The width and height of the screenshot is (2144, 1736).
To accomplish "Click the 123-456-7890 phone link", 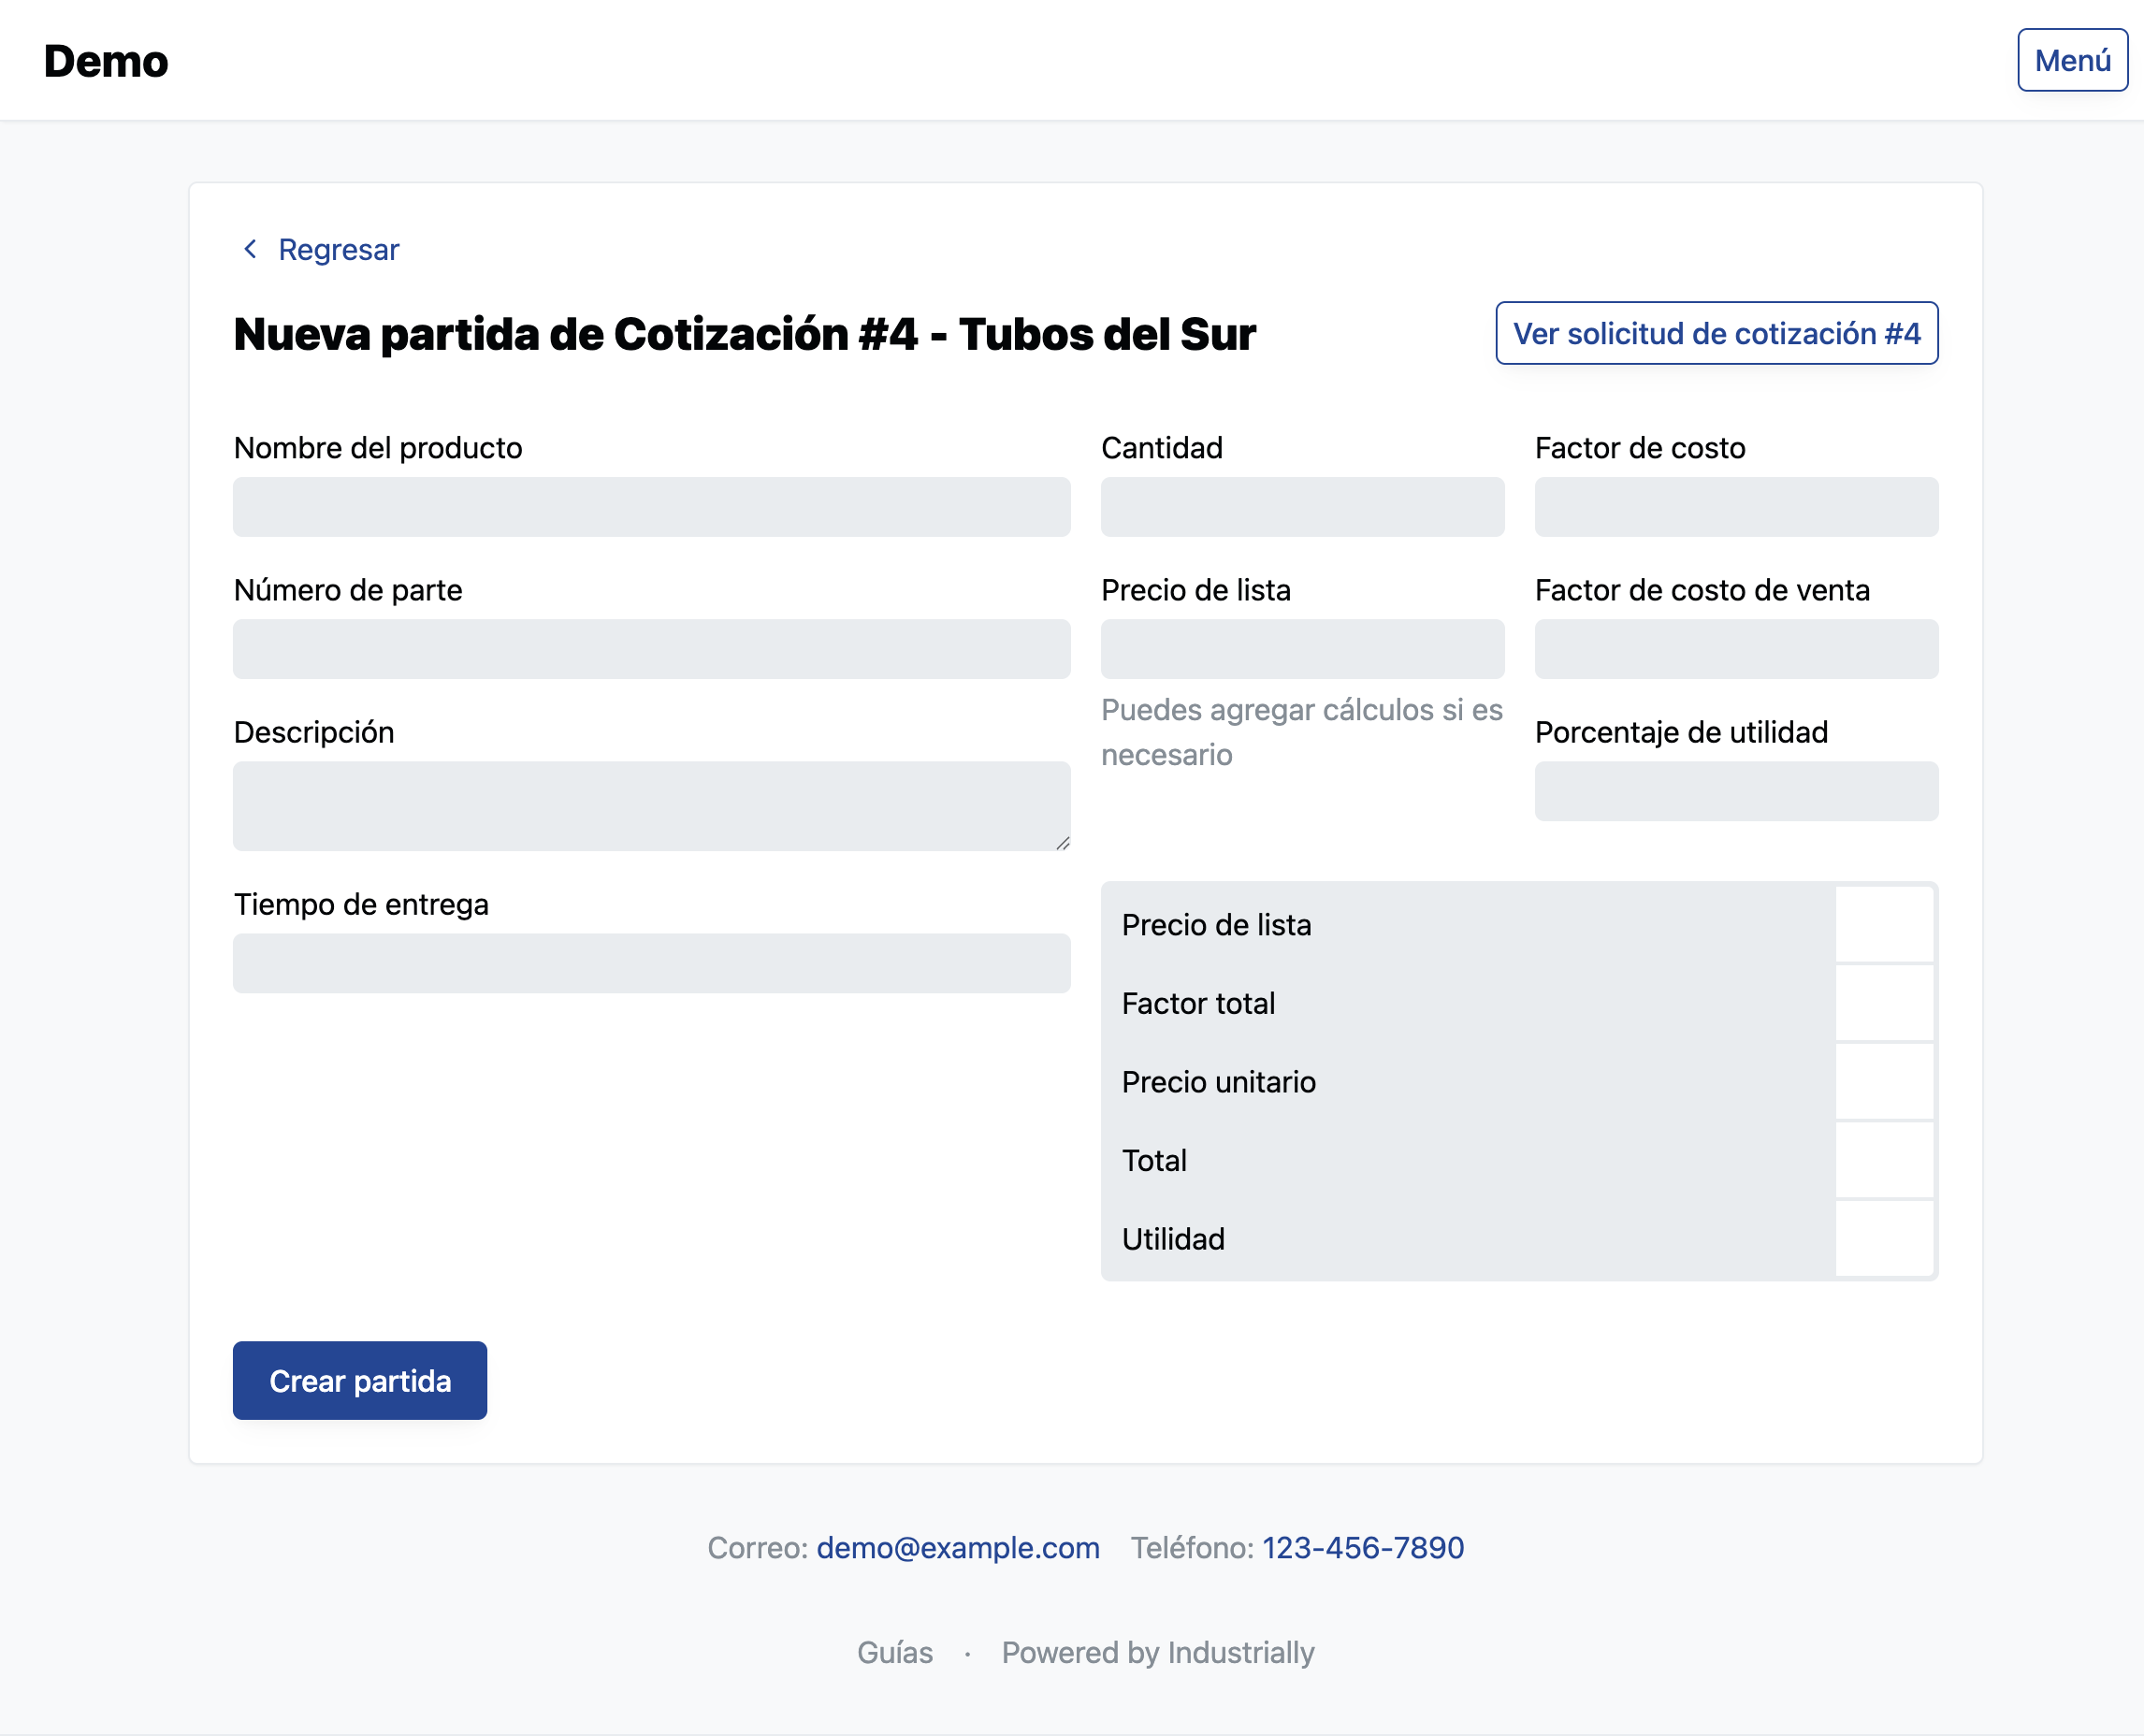I will 1362,1548.
